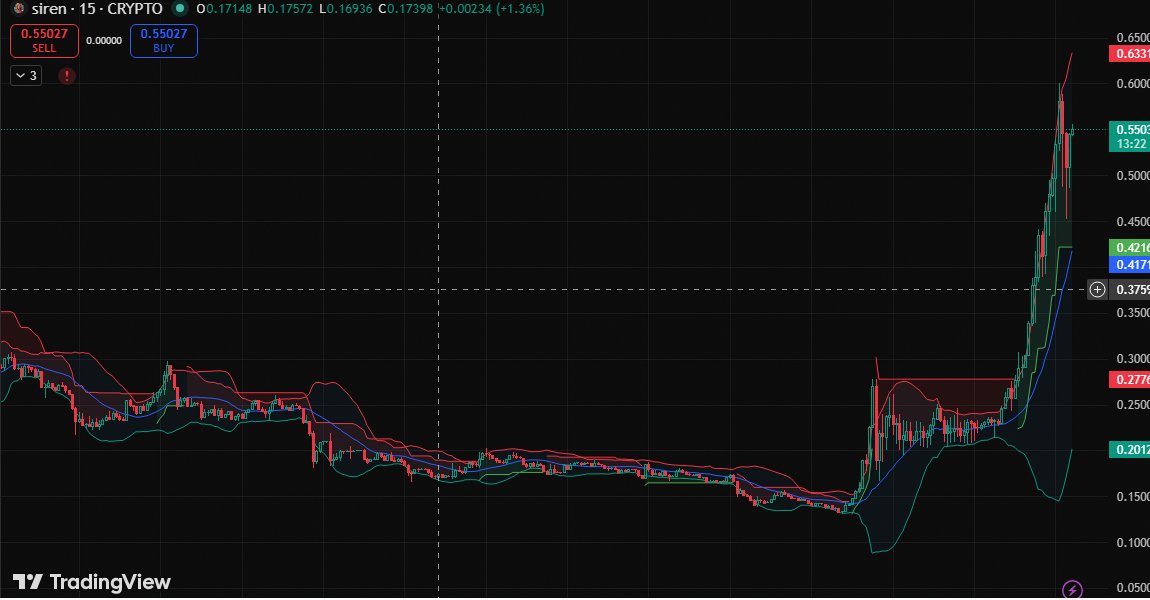Click the 13:22 bar countdown label

point(1129,144)
